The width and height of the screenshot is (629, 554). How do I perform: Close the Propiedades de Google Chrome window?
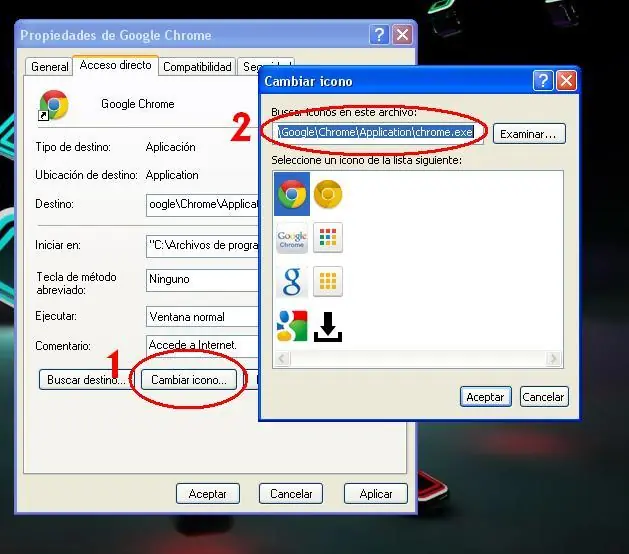point(402,35)
